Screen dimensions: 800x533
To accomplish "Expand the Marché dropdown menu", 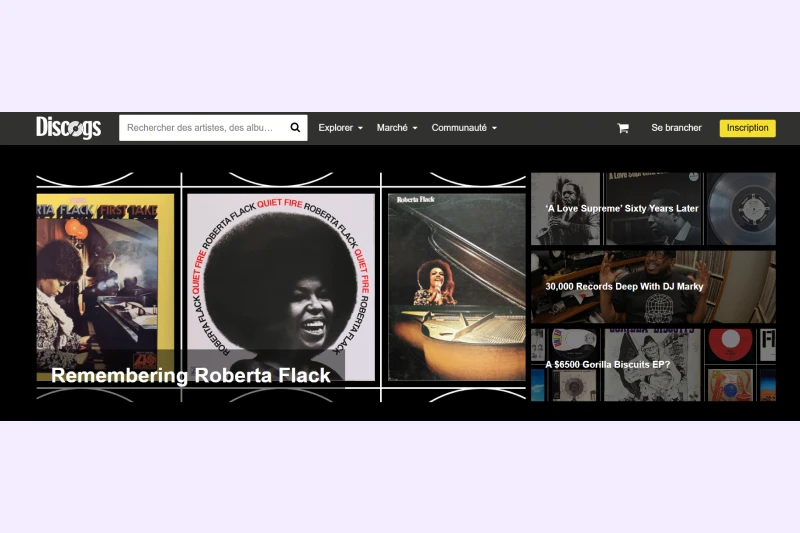I will tap(397, 128).
